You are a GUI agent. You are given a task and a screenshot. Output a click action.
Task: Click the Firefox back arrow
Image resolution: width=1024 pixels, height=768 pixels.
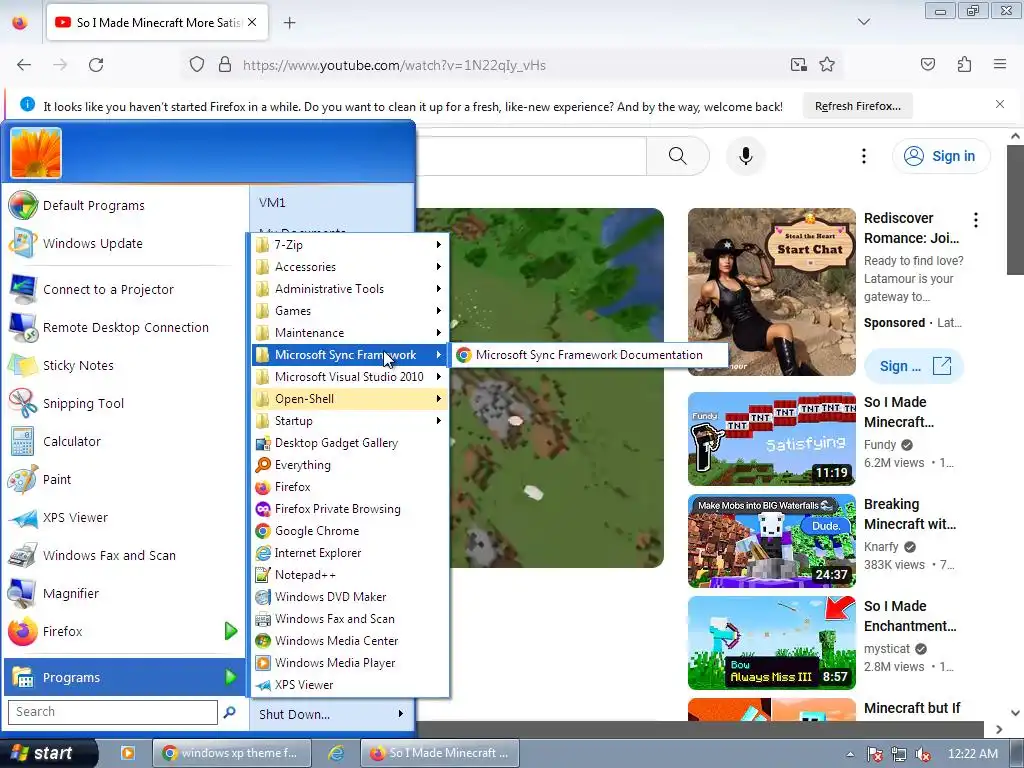pos(24,65)
